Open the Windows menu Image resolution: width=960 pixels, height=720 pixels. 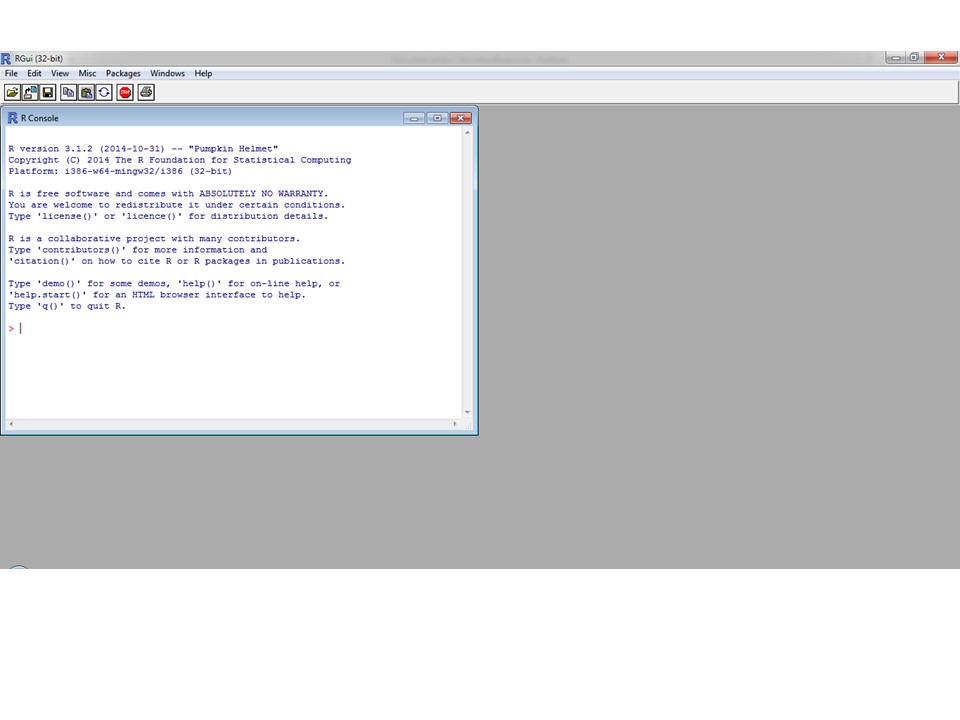(167, 73)
